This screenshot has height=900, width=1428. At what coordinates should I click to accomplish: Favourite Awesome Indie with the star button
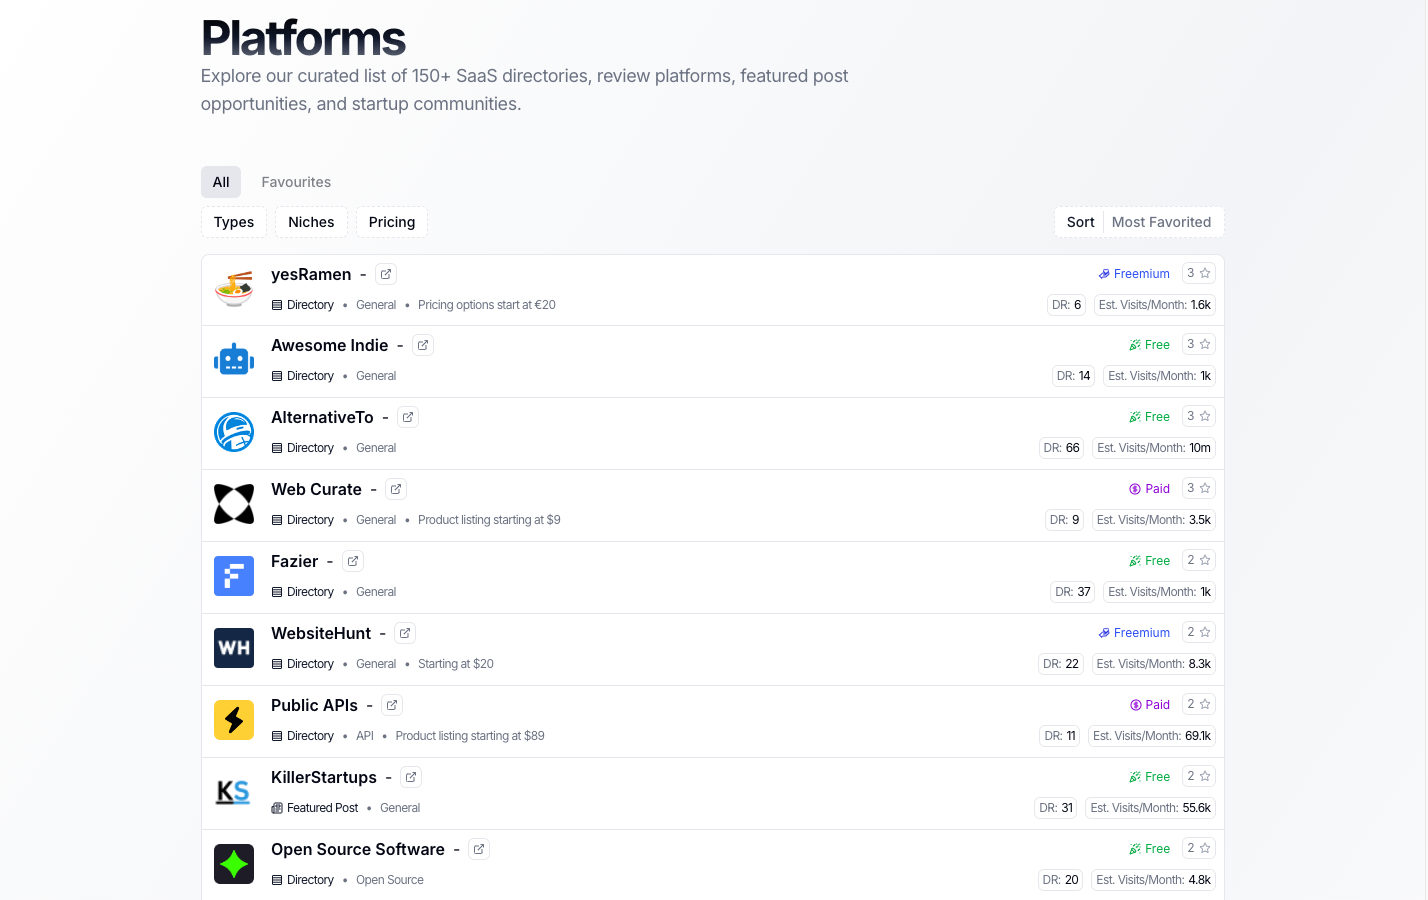click(x=1199, y=344)
